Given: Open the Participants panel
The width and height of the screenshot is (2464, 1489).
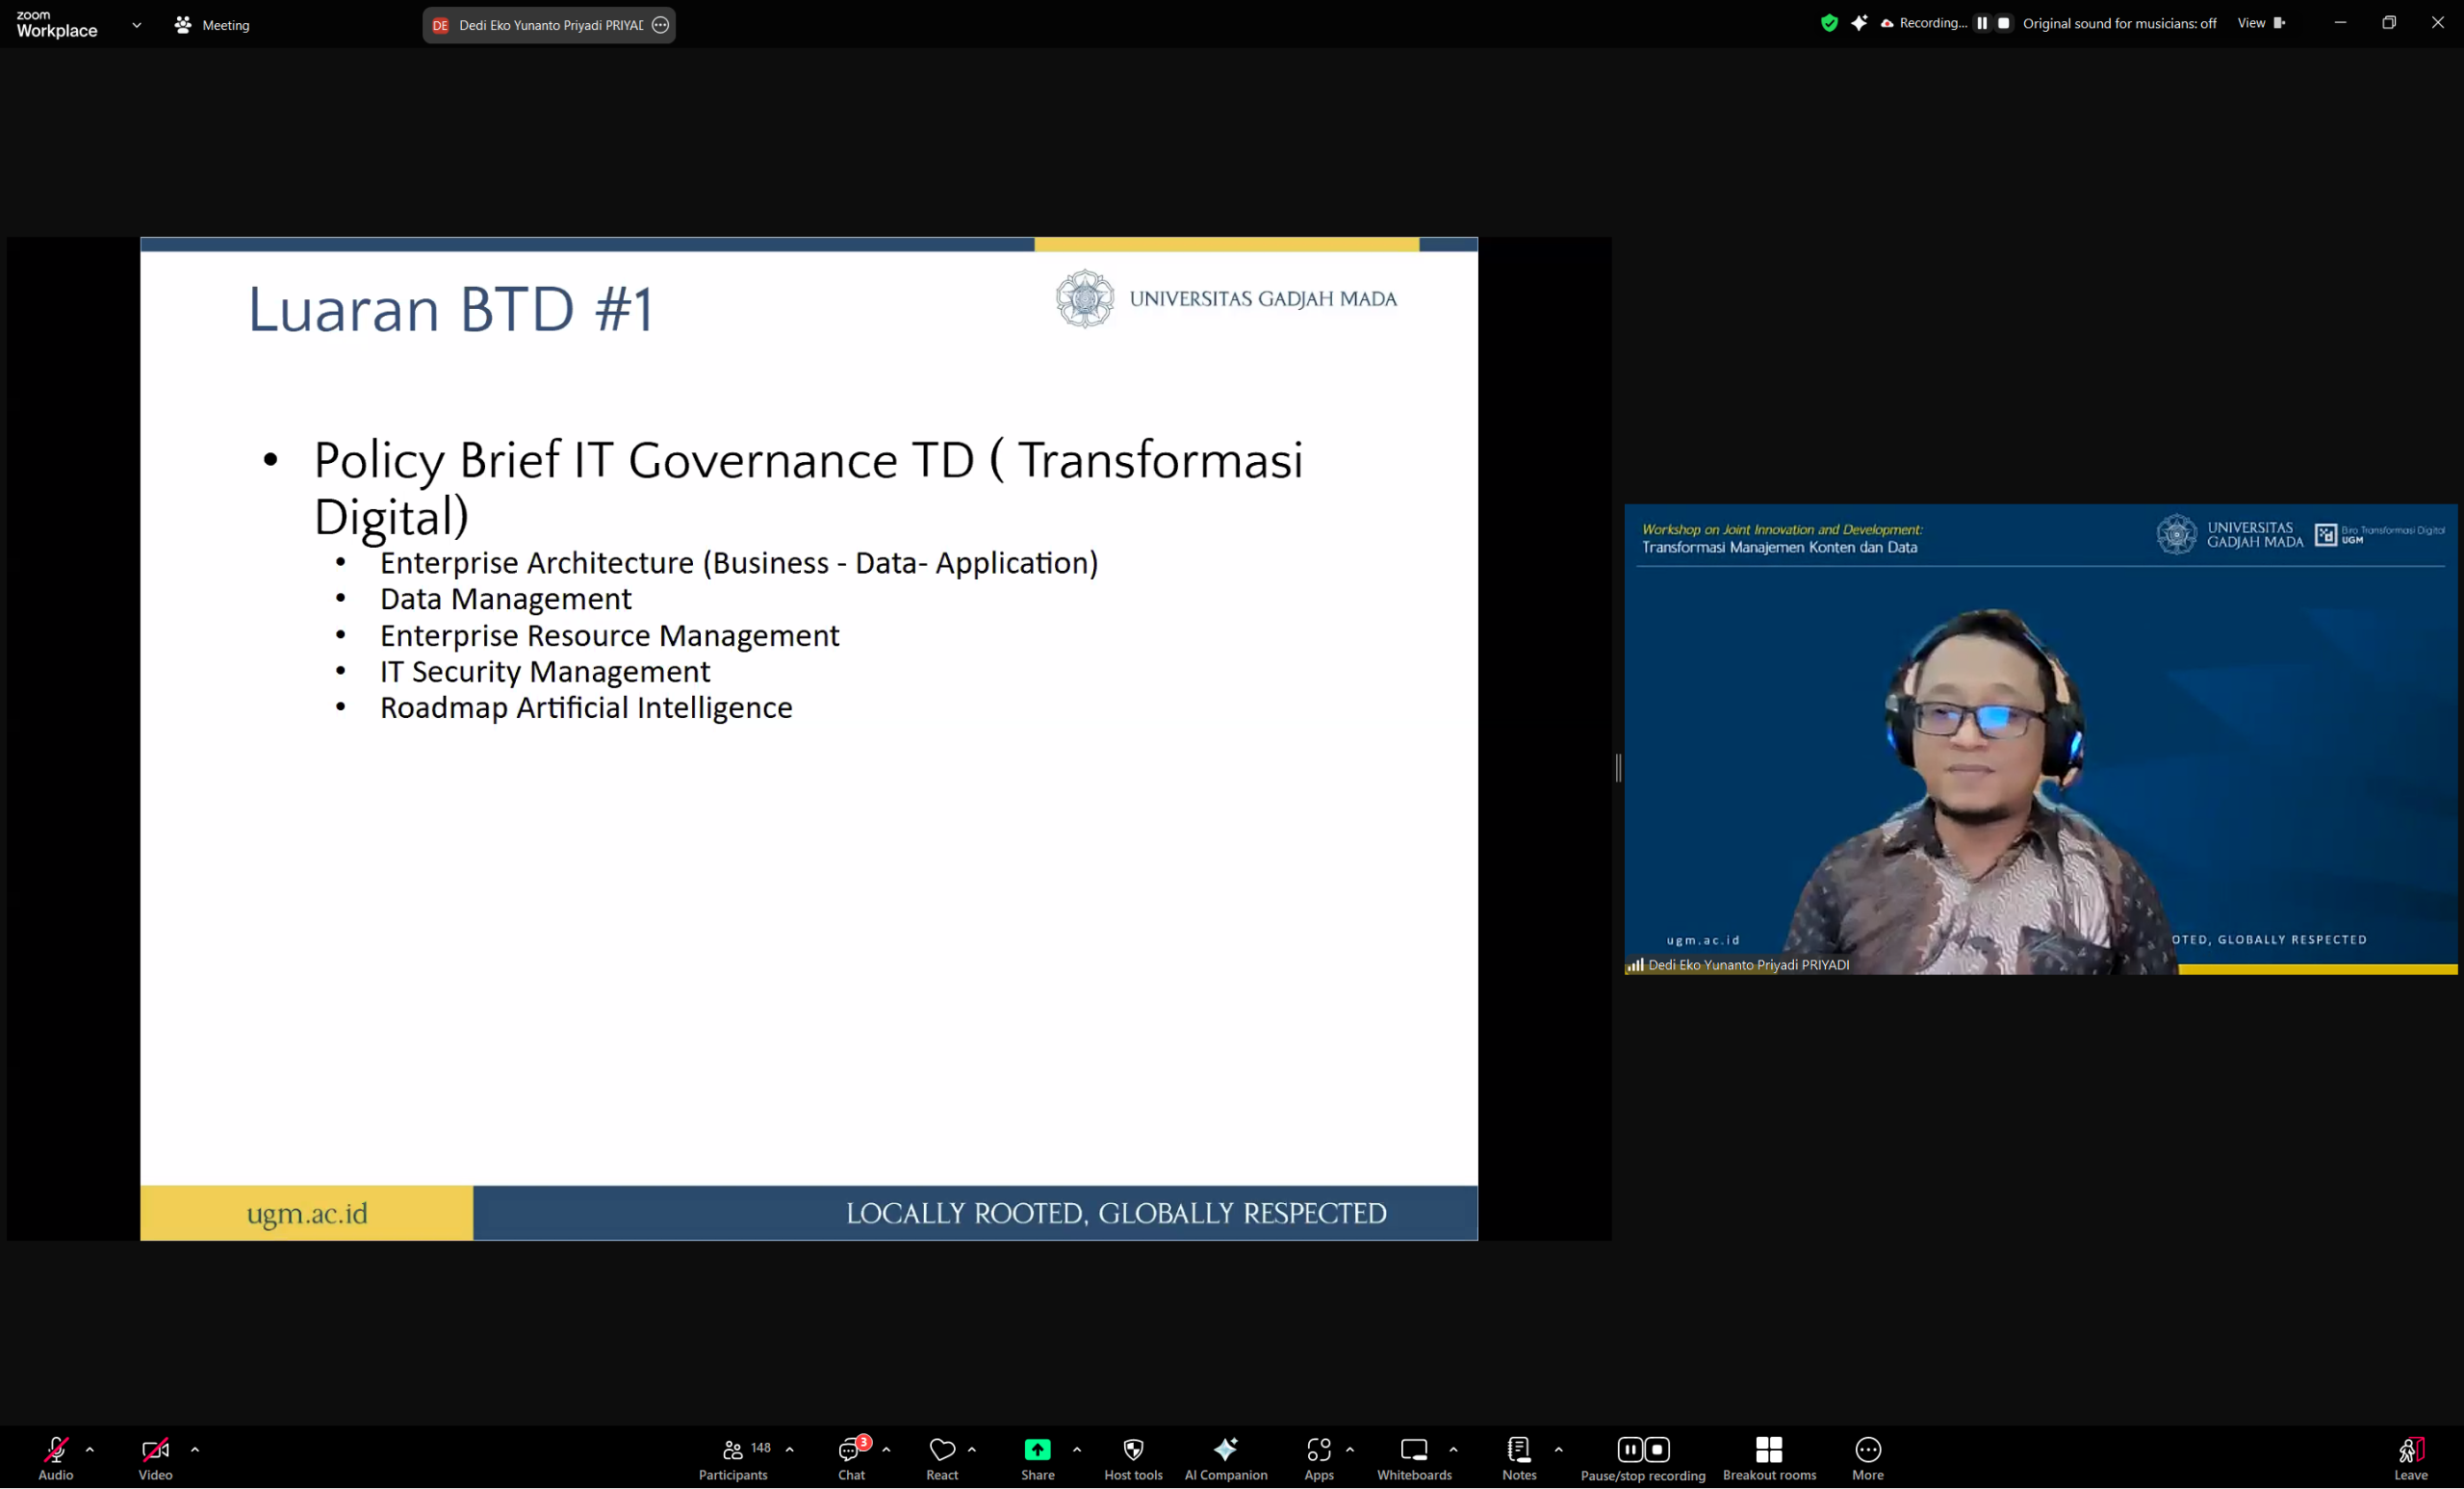Looking at the screenshot, I should [733, 1457].
